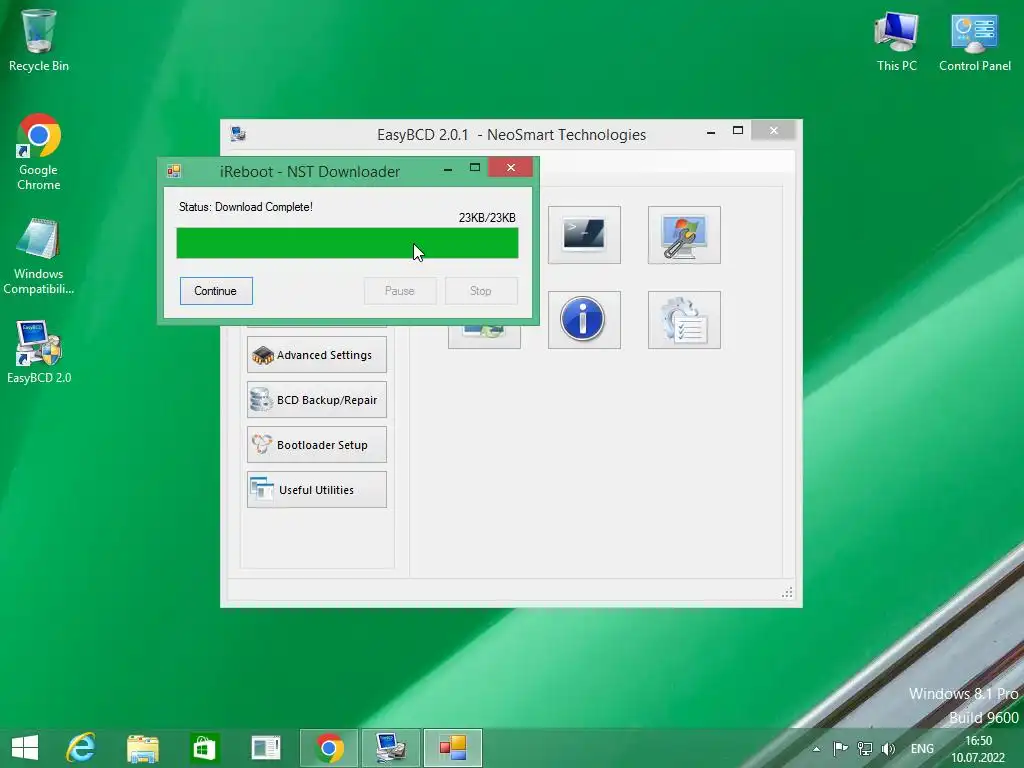The image size is (1024, 768).
Task: Select the Control Panel desktop icon
Action: click(974, 41)
